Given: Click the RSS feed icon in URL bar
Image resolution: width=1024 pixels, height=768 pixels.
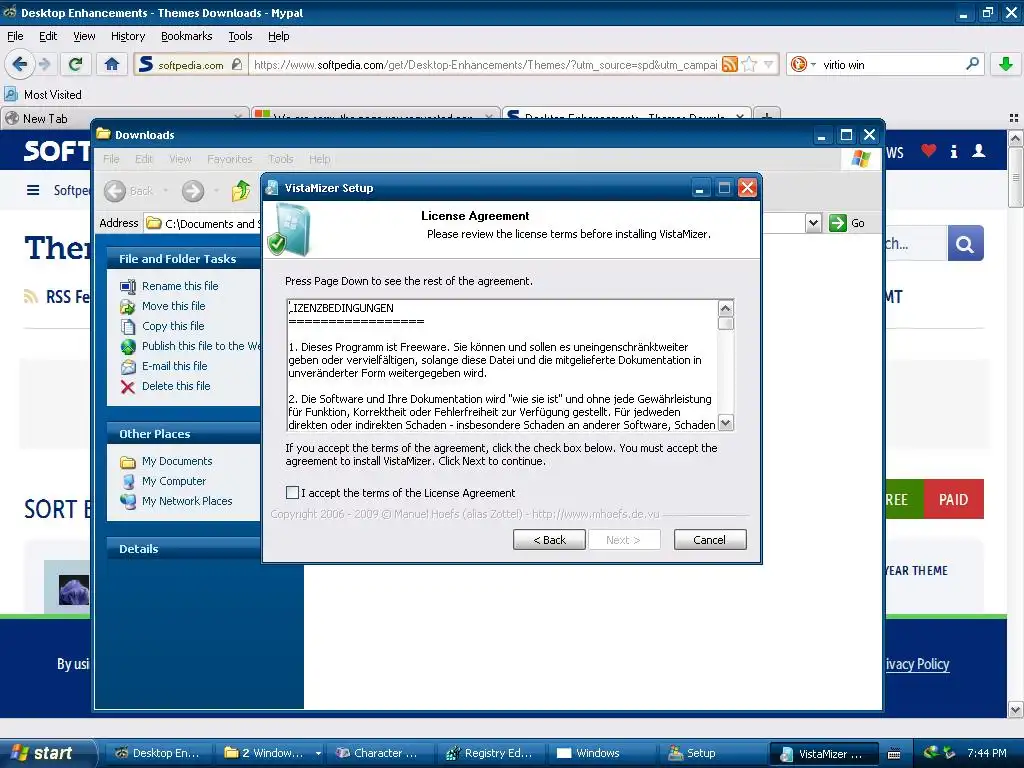Looking at the screenshot, I should tap(730, 64).
